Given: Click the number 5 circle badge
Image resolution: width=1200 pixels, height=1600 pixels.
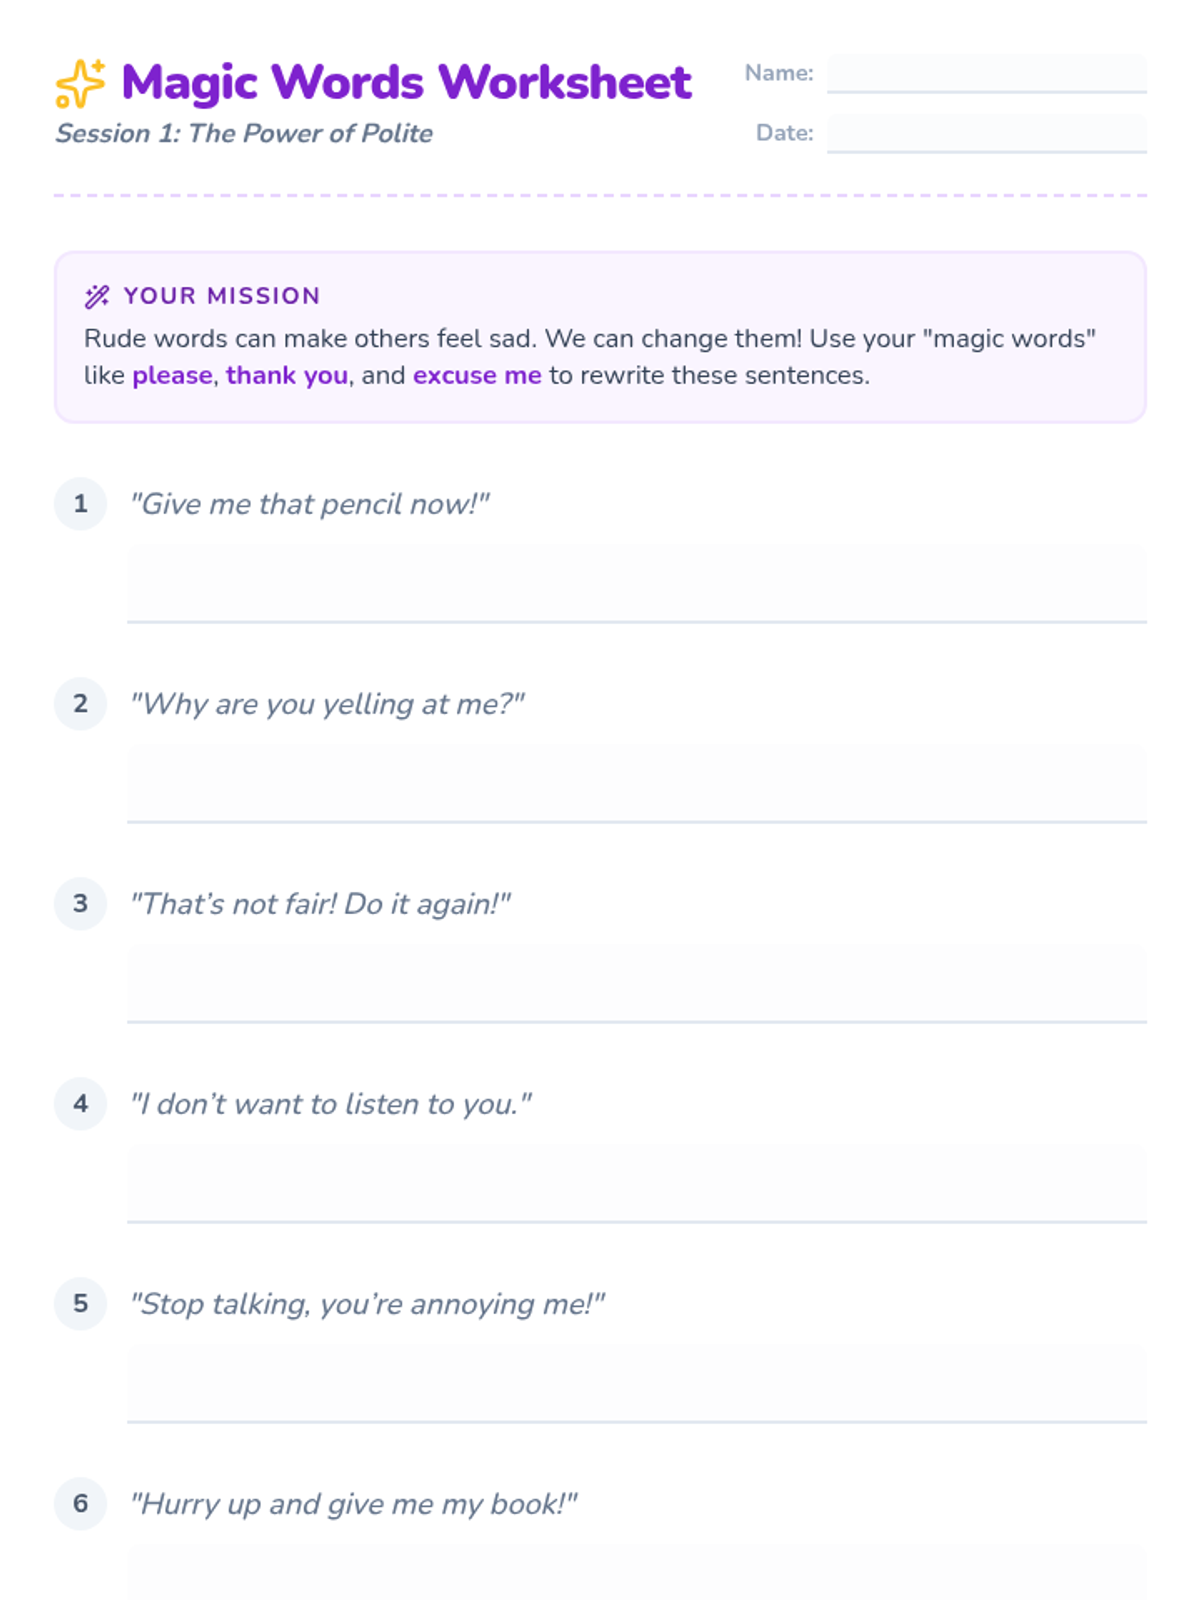Looking at the screenshot, I should click(81, 1303).
